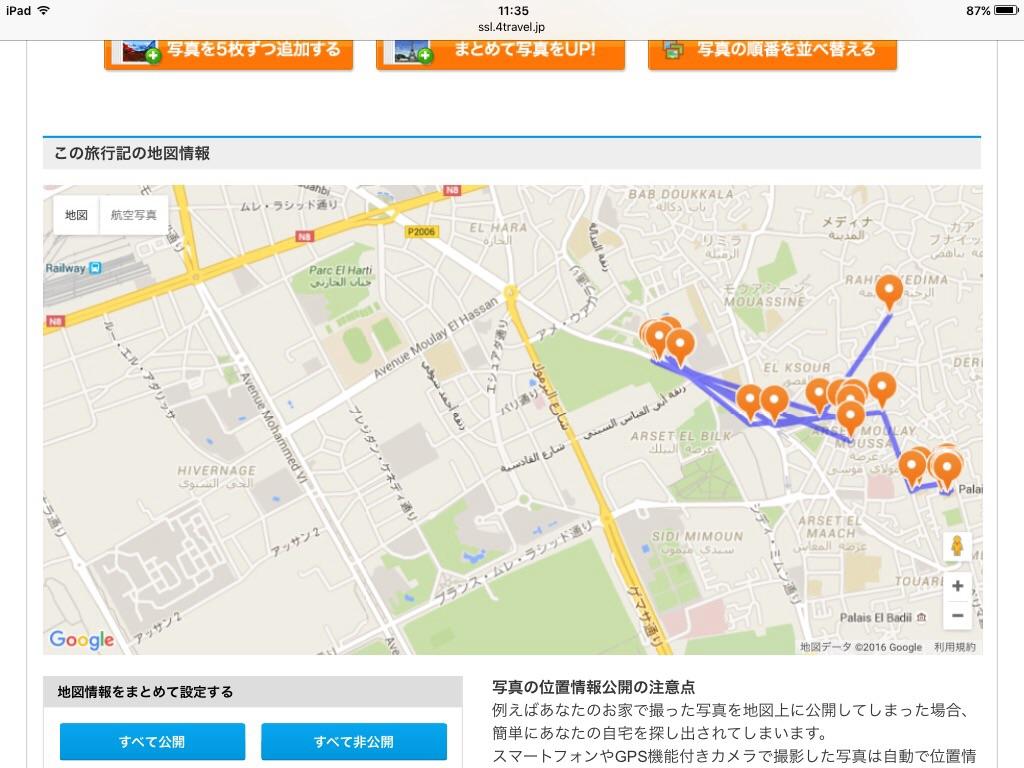Click the 写真の順番を並べ替える button
Screen dimensions: 1024x768
click(772, 50)
